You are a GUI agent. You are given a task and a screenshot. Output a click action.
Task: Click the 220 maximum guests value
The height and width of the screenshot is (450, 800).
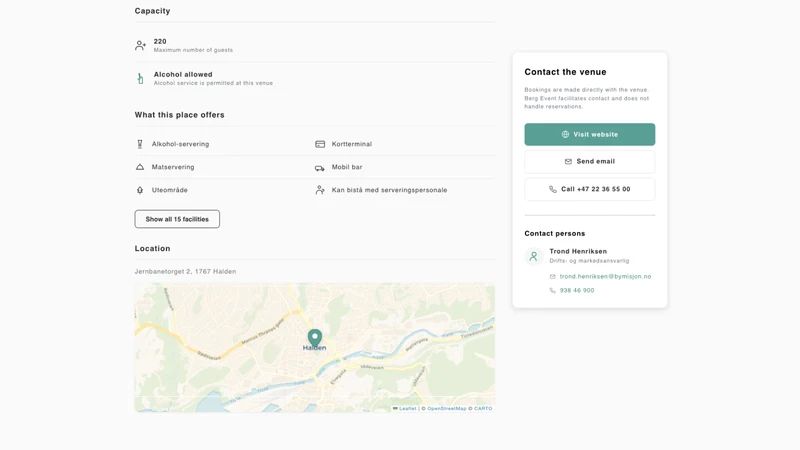[160, 41]
